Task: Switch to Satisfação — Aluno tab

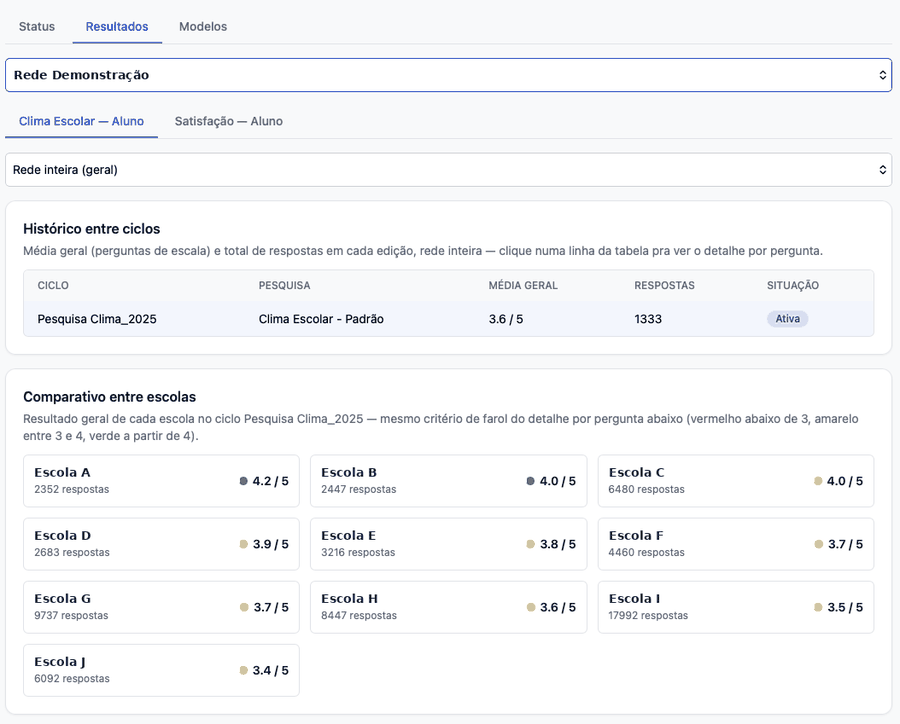Action: tap(229, 121)
